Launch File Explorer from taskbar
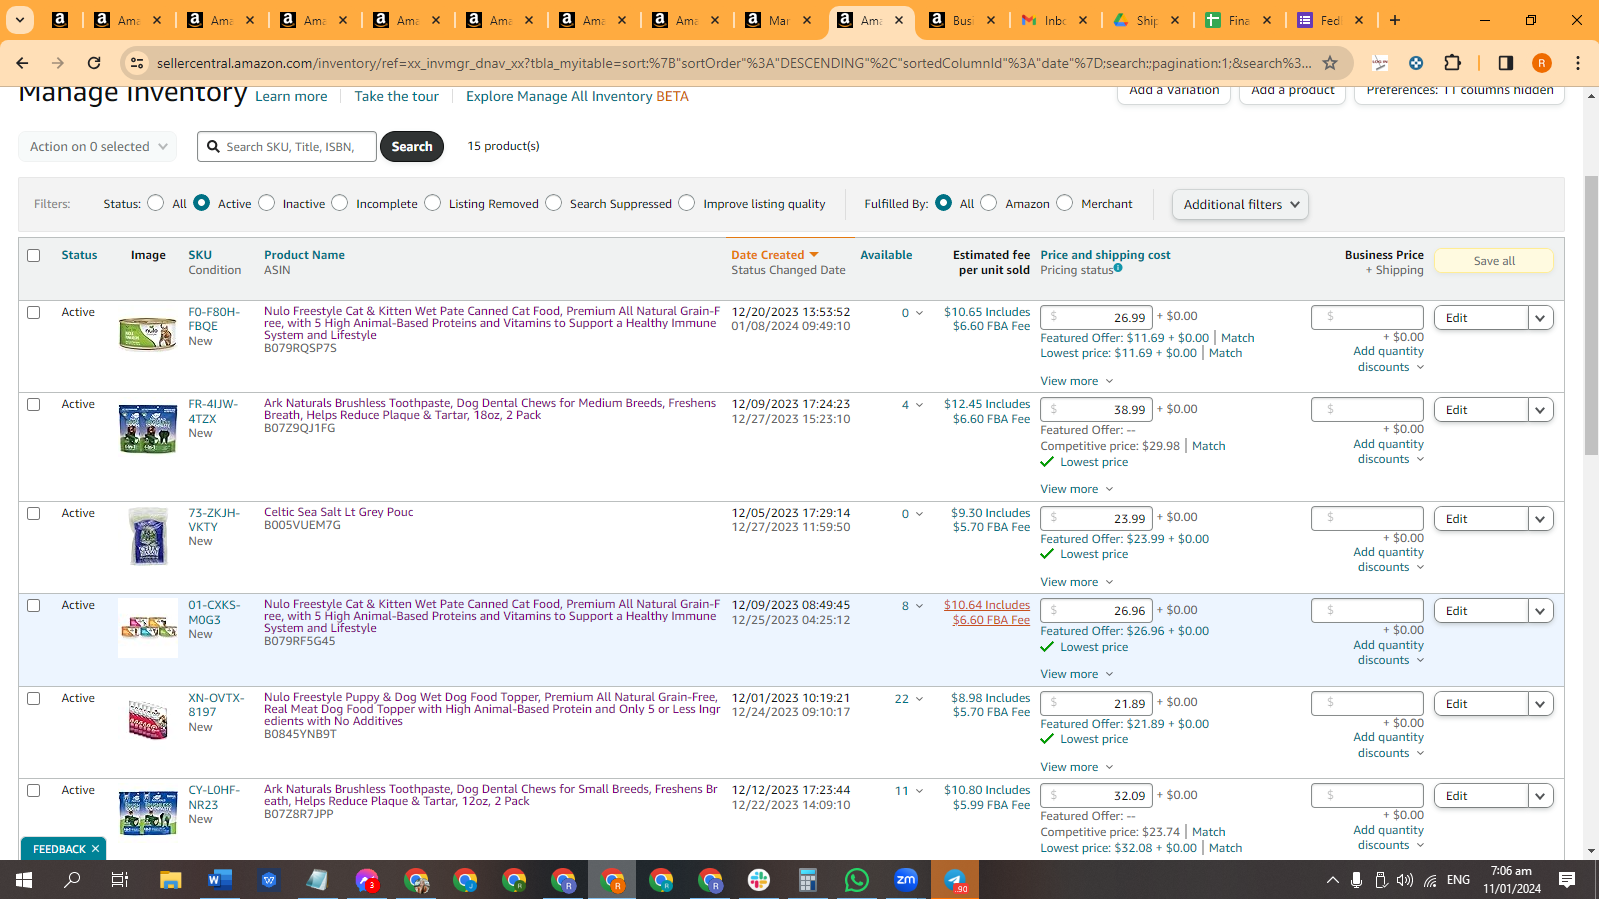This screenshot has width=1599, height=899. tap(170, 880)
